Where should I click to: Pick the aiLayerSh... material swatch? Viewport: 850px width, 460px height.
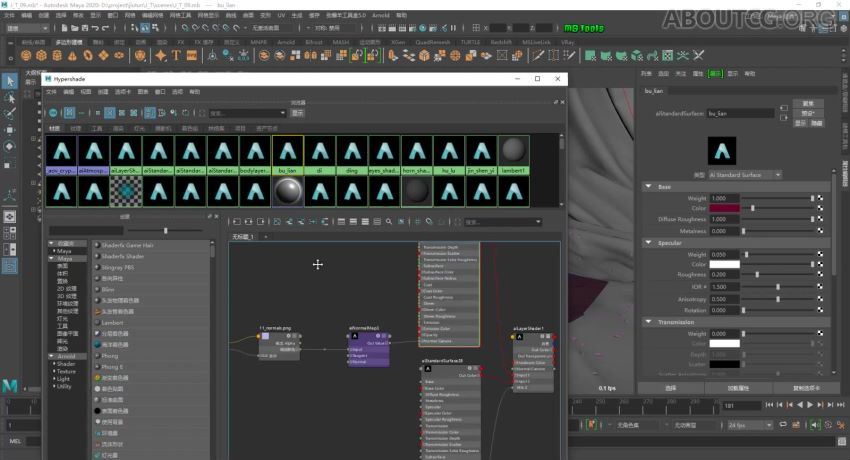click(126, 155)
